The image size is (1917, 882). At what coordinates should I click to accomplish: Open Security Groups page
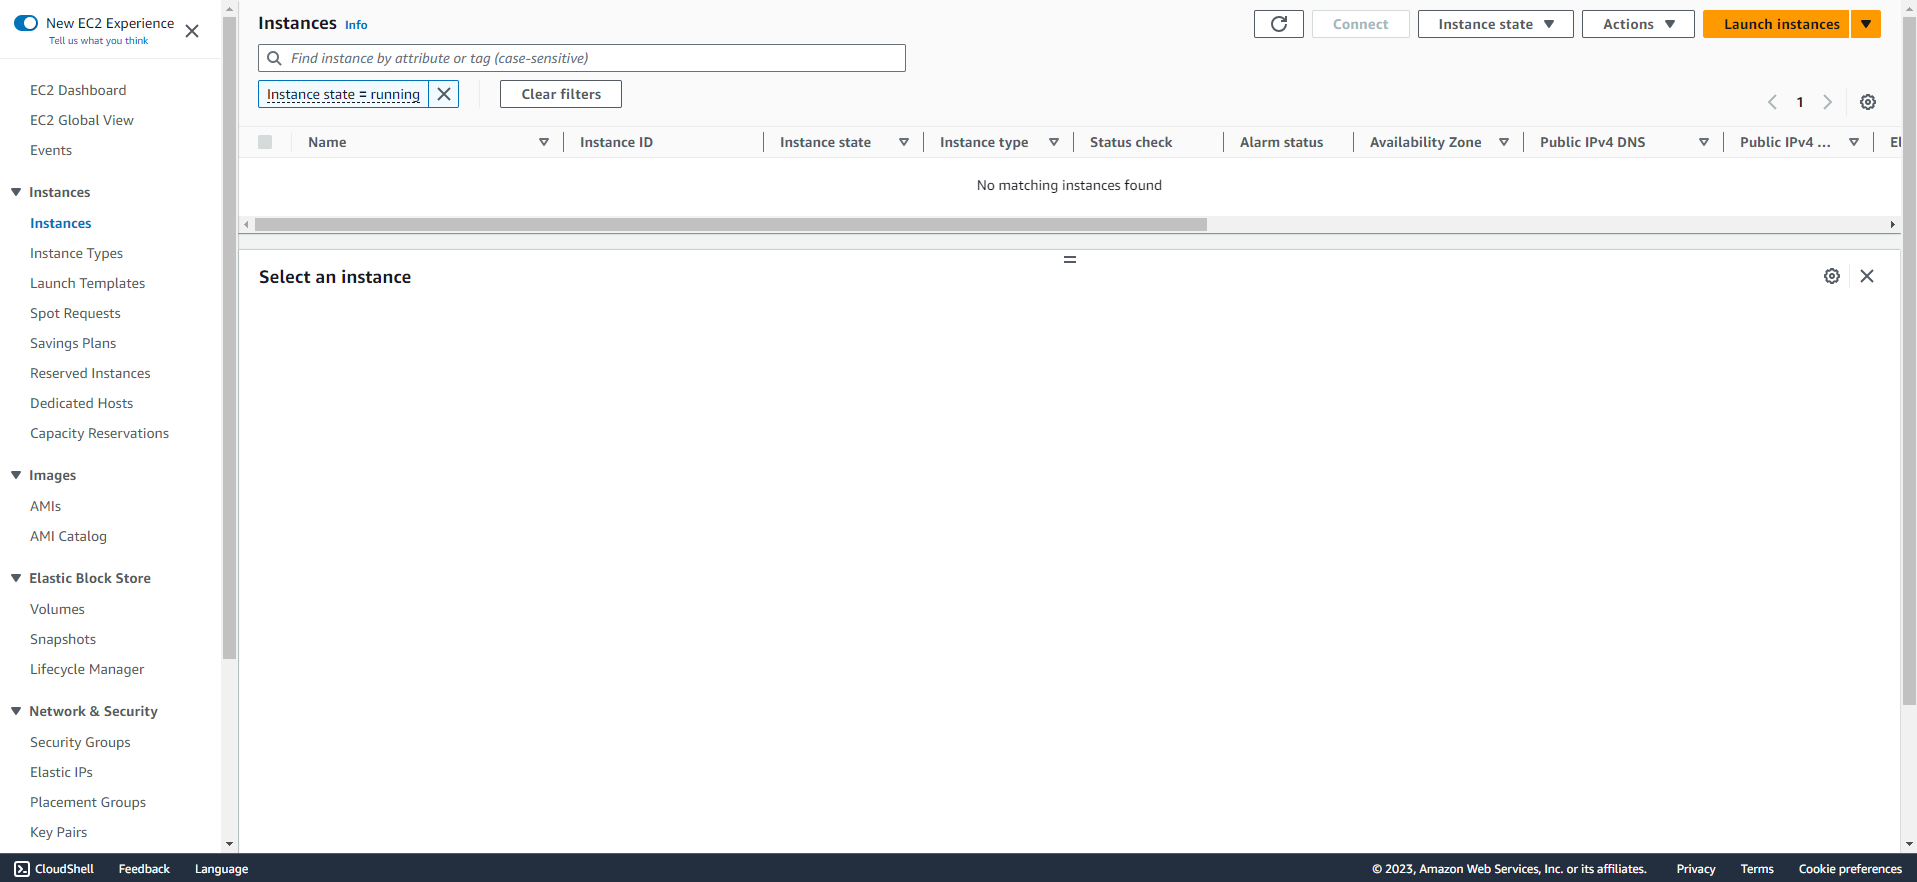[x=80, y=742]
